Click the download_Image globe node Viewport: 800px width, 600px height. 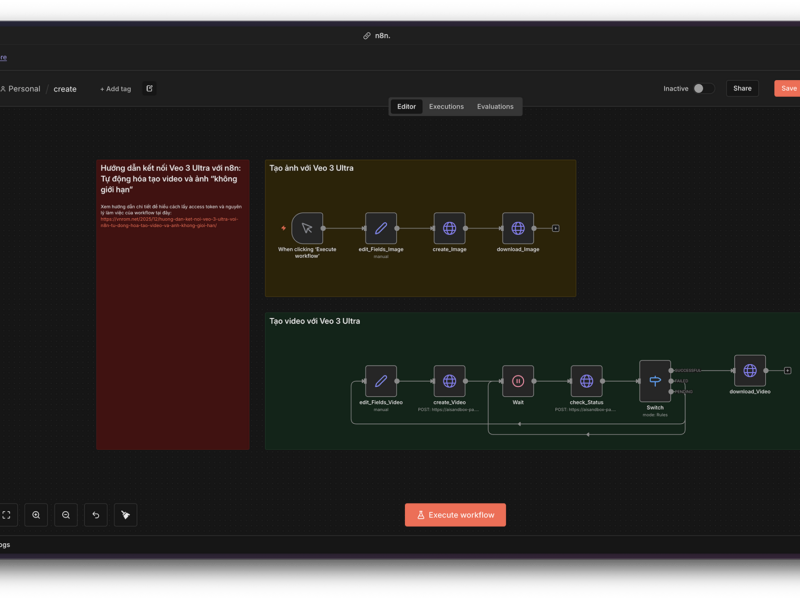pyautogui.click(x=518, y=228)
